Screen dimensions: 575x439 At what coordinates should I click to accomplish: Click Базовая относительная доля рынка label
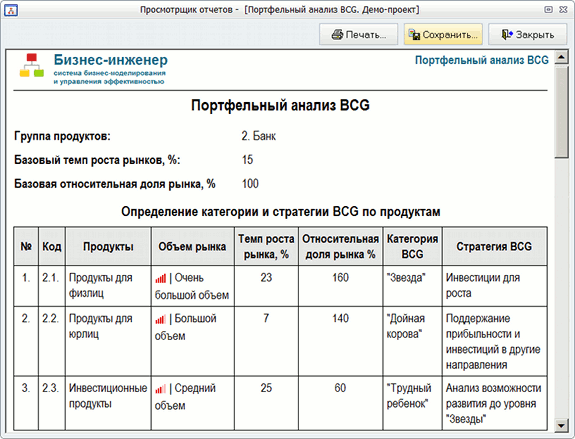[115, 184]
